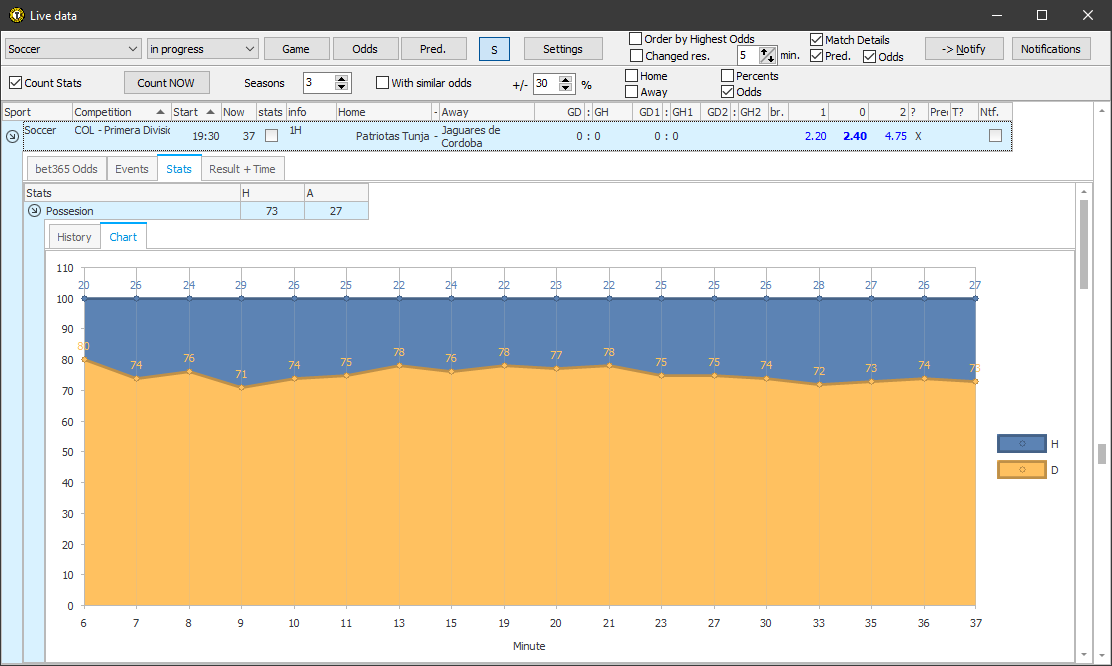
Task: Click the app logo in title bar
Action: click(15, 15)
